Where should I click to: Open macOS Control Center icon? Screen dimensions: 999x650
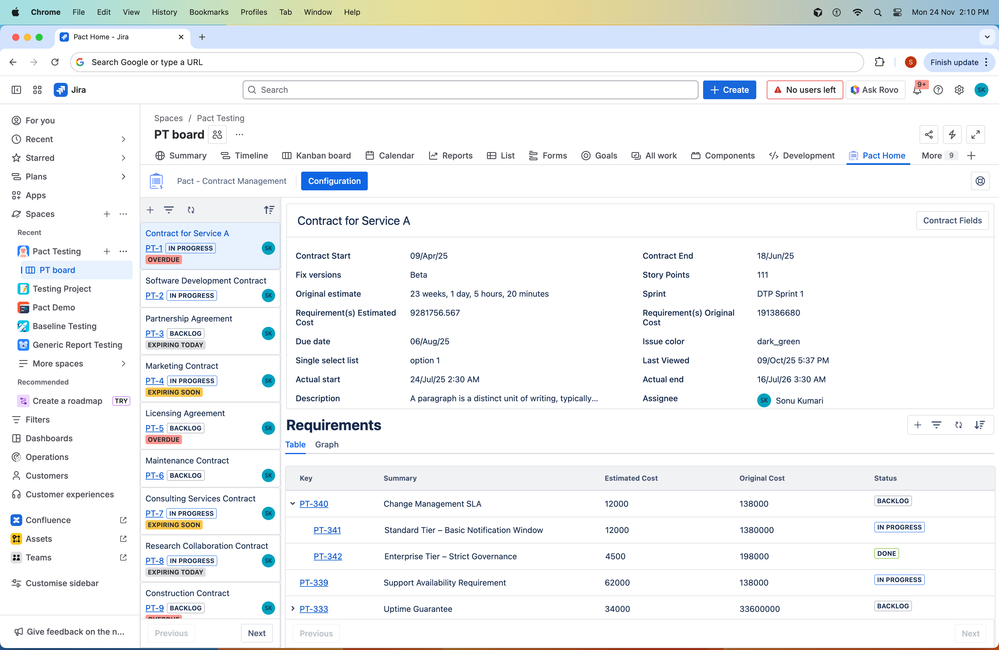click(x=897, y=12)
